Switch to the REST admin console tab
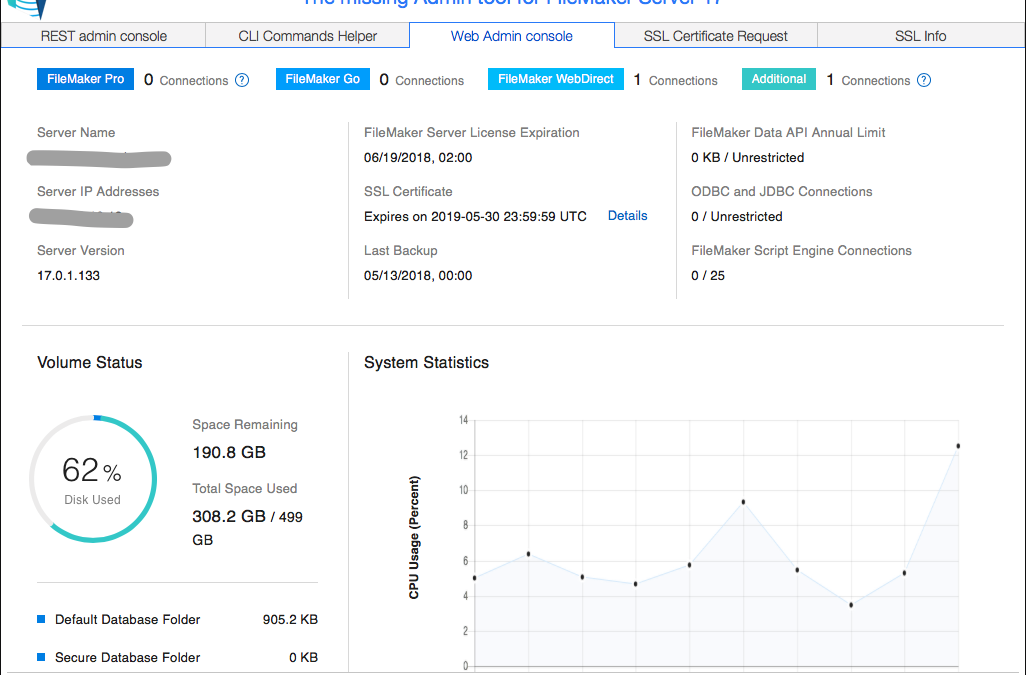 pyautogui.click(x=103, y=36)
